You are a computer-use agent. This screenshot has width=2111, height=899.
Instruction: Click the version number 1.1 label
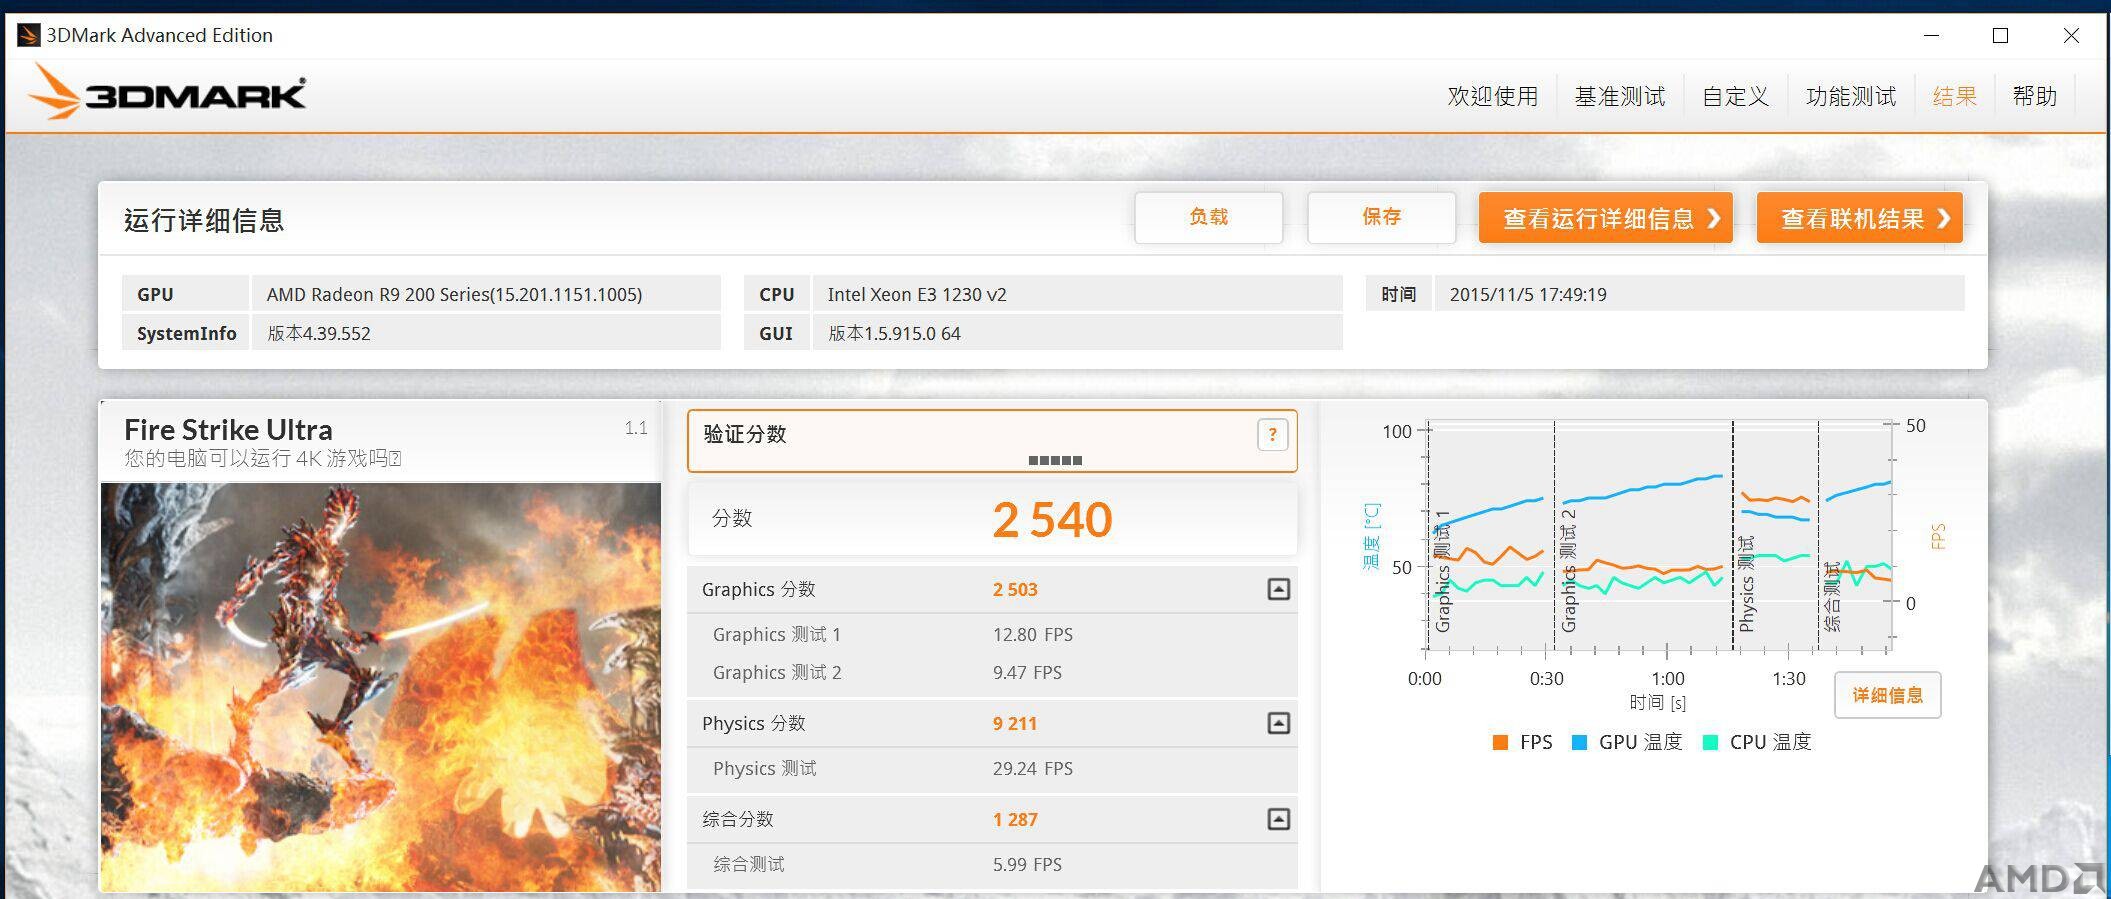click(636, 428)
